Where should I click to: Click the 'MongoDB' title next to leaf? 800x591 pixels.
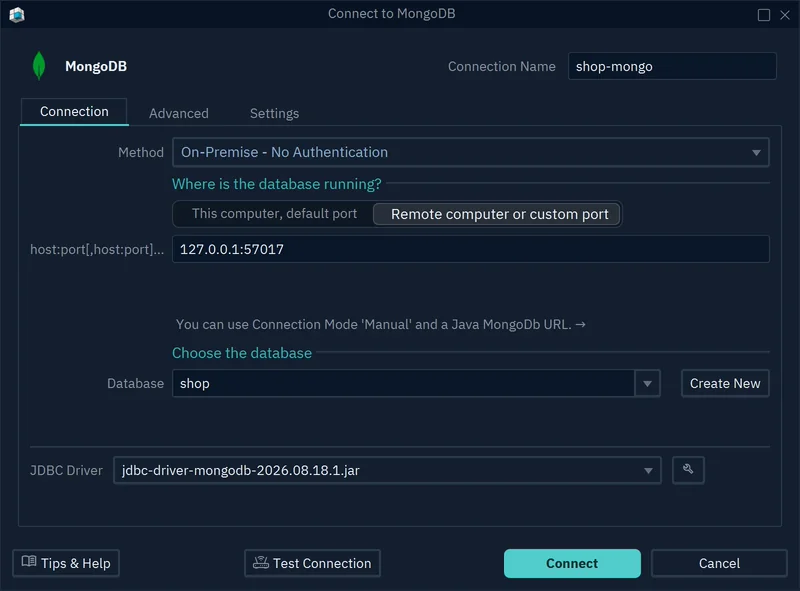point(96,66)
